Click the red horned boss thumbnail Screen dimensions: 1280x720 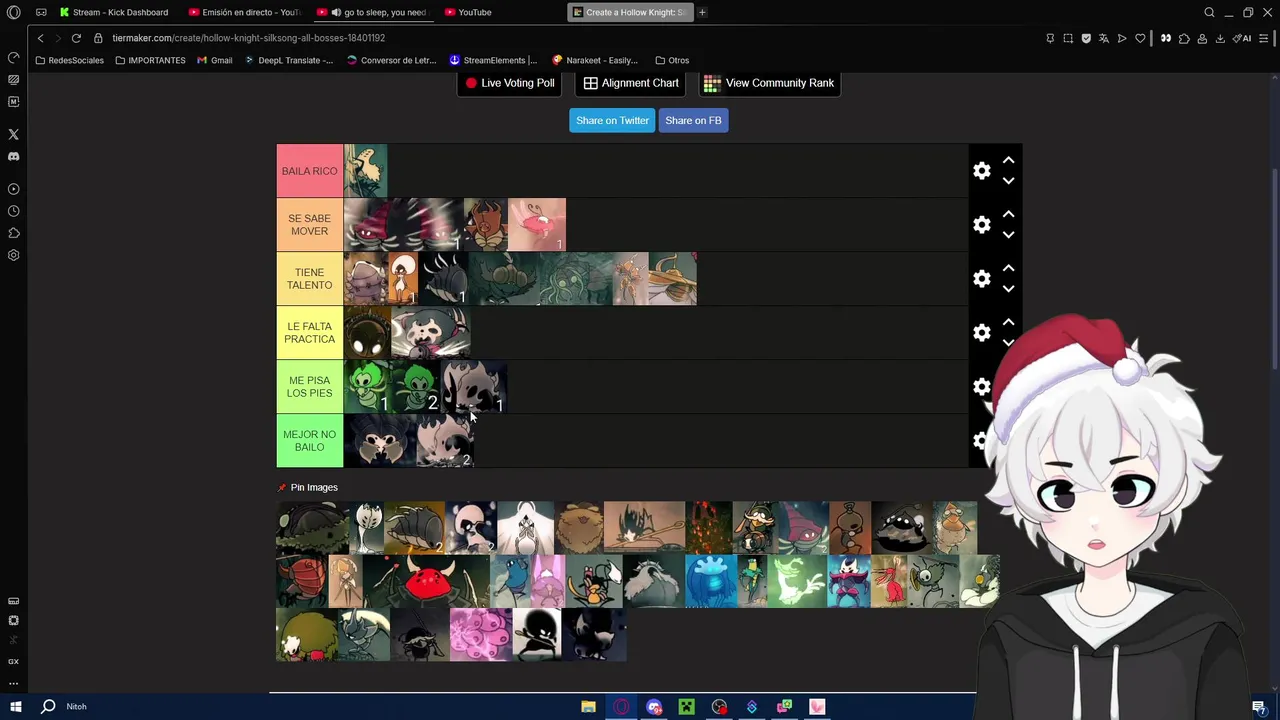tap(428, 581)
